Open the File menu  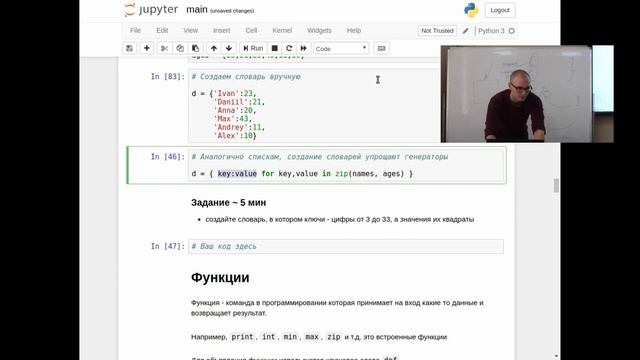pyautogui.click(x=135, y=31)
